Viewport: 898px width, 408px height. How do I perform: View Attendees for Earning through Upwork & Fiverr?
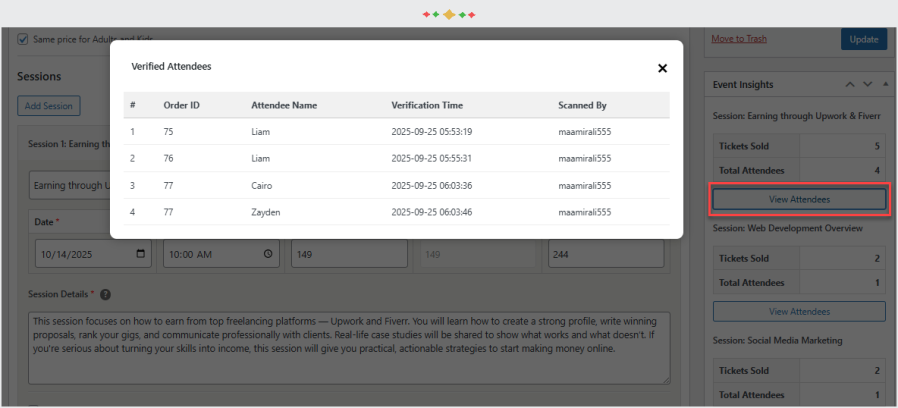[799, 199]
